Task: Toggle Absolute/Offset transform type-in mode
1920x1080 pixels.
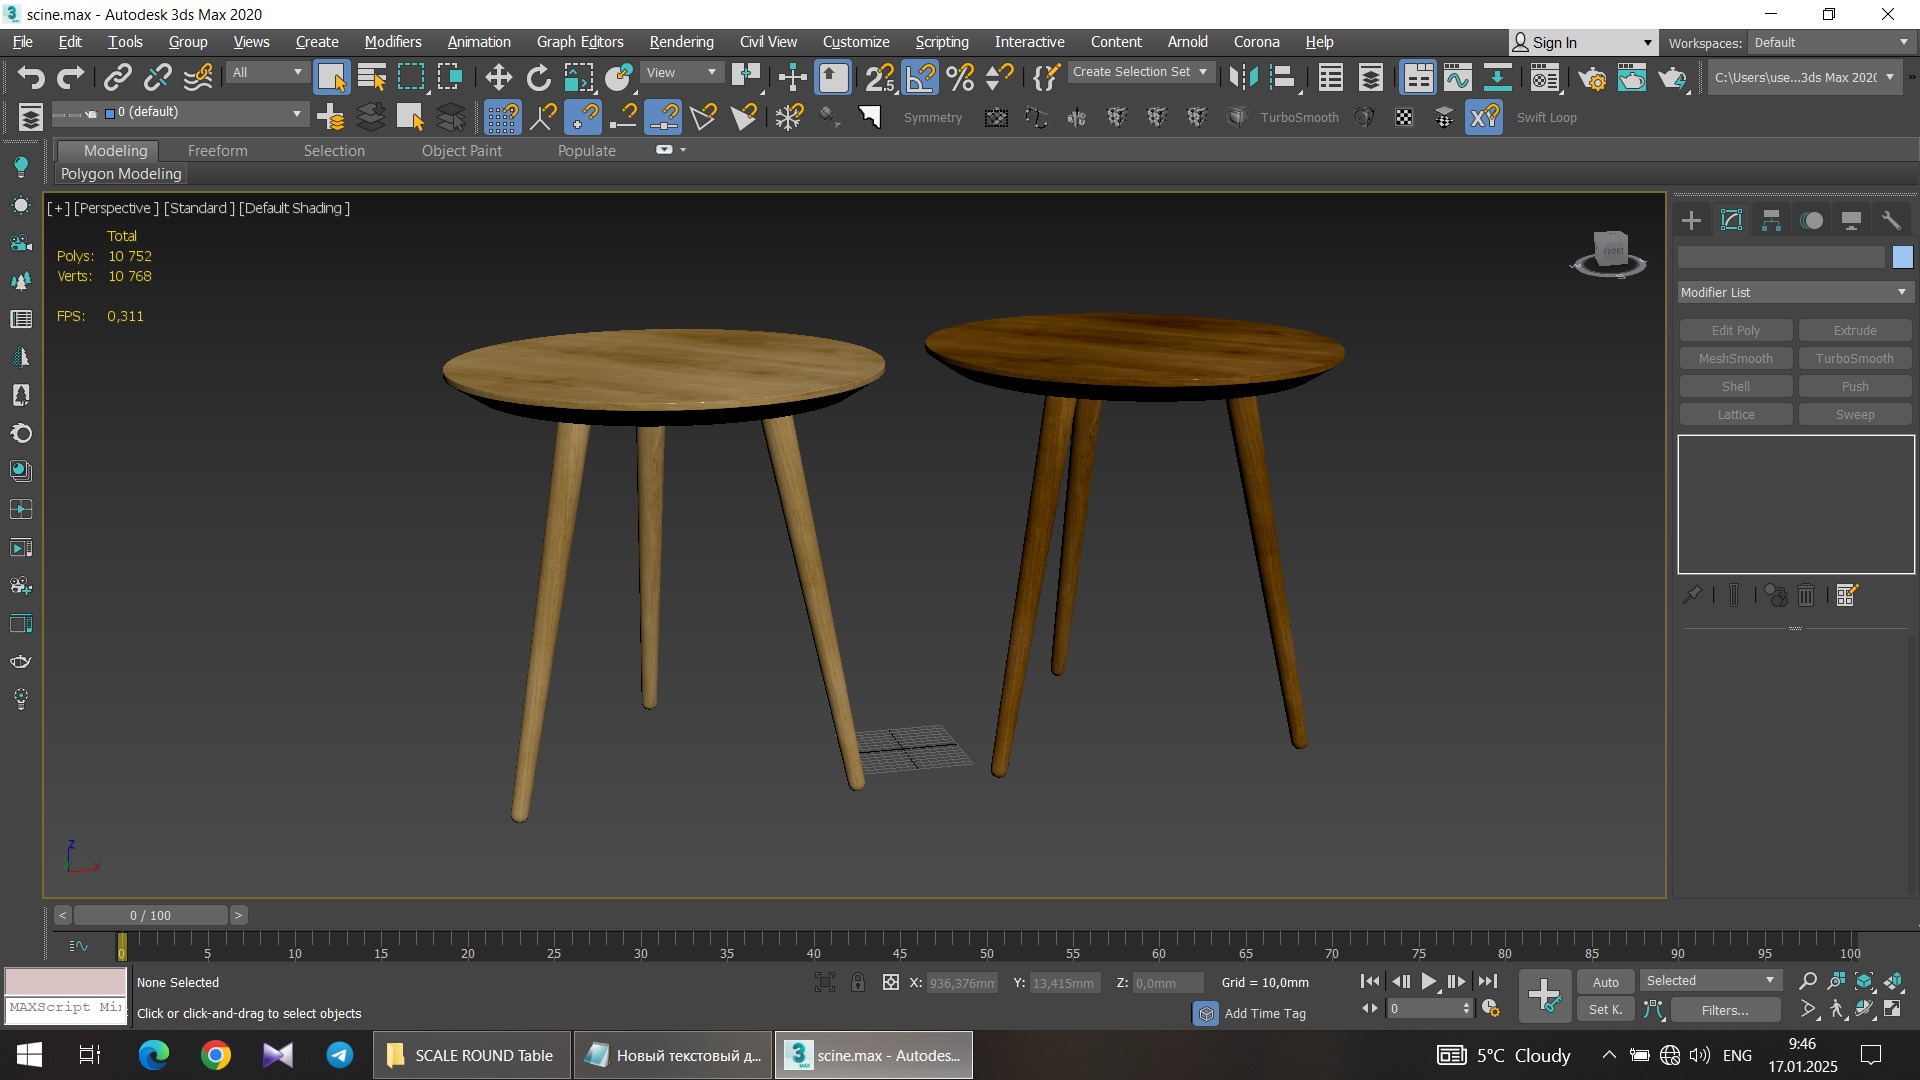Action: pyautogui.click(x=891, y=982)
